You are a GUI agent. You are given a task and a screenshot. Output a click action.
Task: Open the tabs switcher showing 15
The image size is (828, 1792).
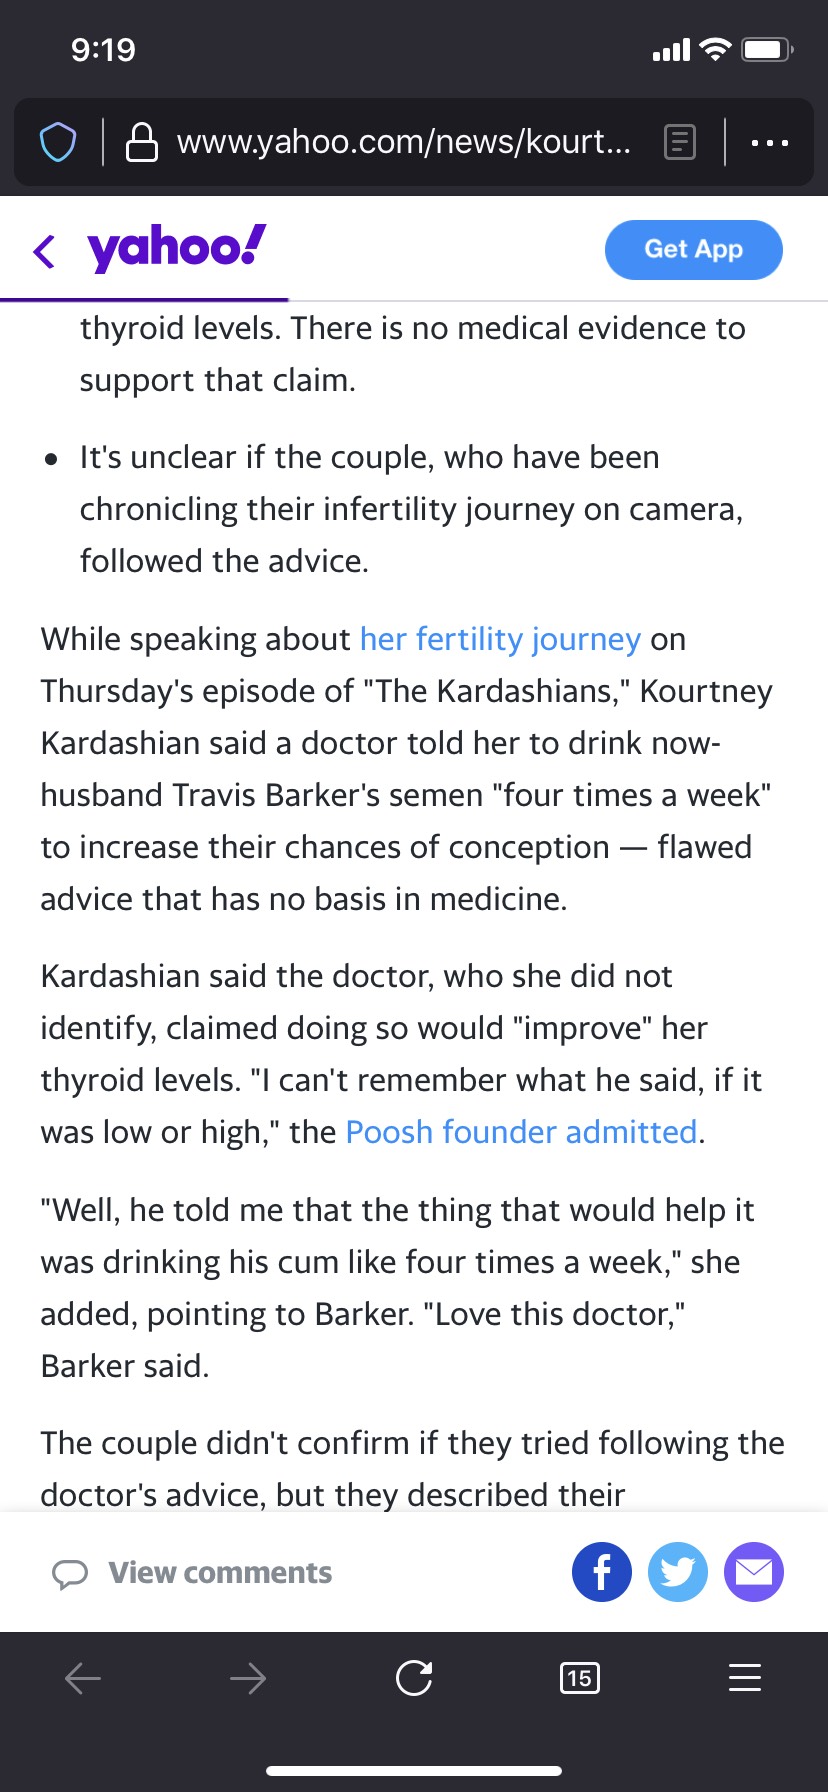pos(580,1678)
